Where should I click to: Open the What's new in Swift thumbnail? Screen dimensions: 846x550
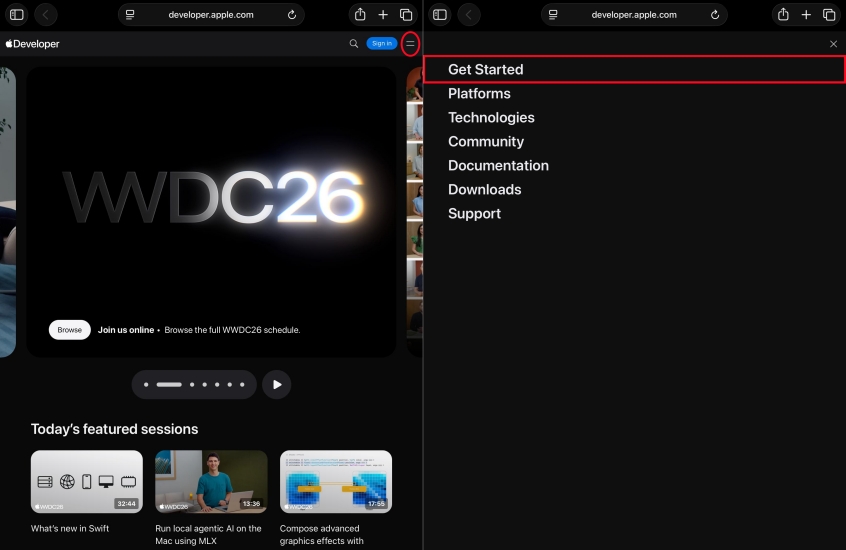pyautogui.click(x=87, y=481)
